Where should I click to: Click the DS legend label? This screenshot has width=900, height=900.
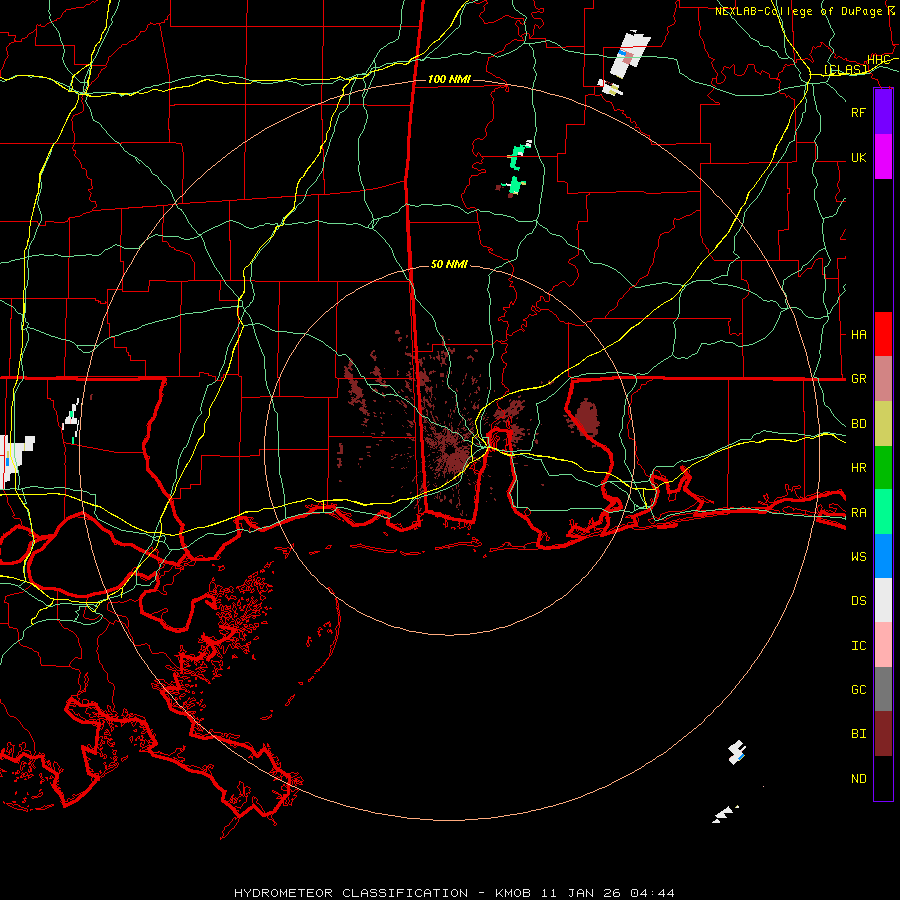(x=858, y=600)
